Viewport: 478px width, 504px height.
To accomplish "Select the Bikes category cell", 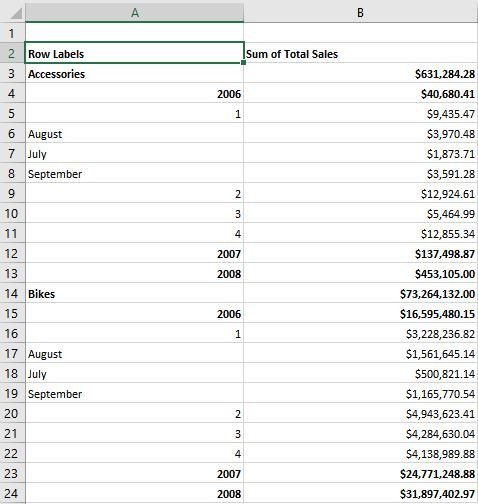I will 134,293.
